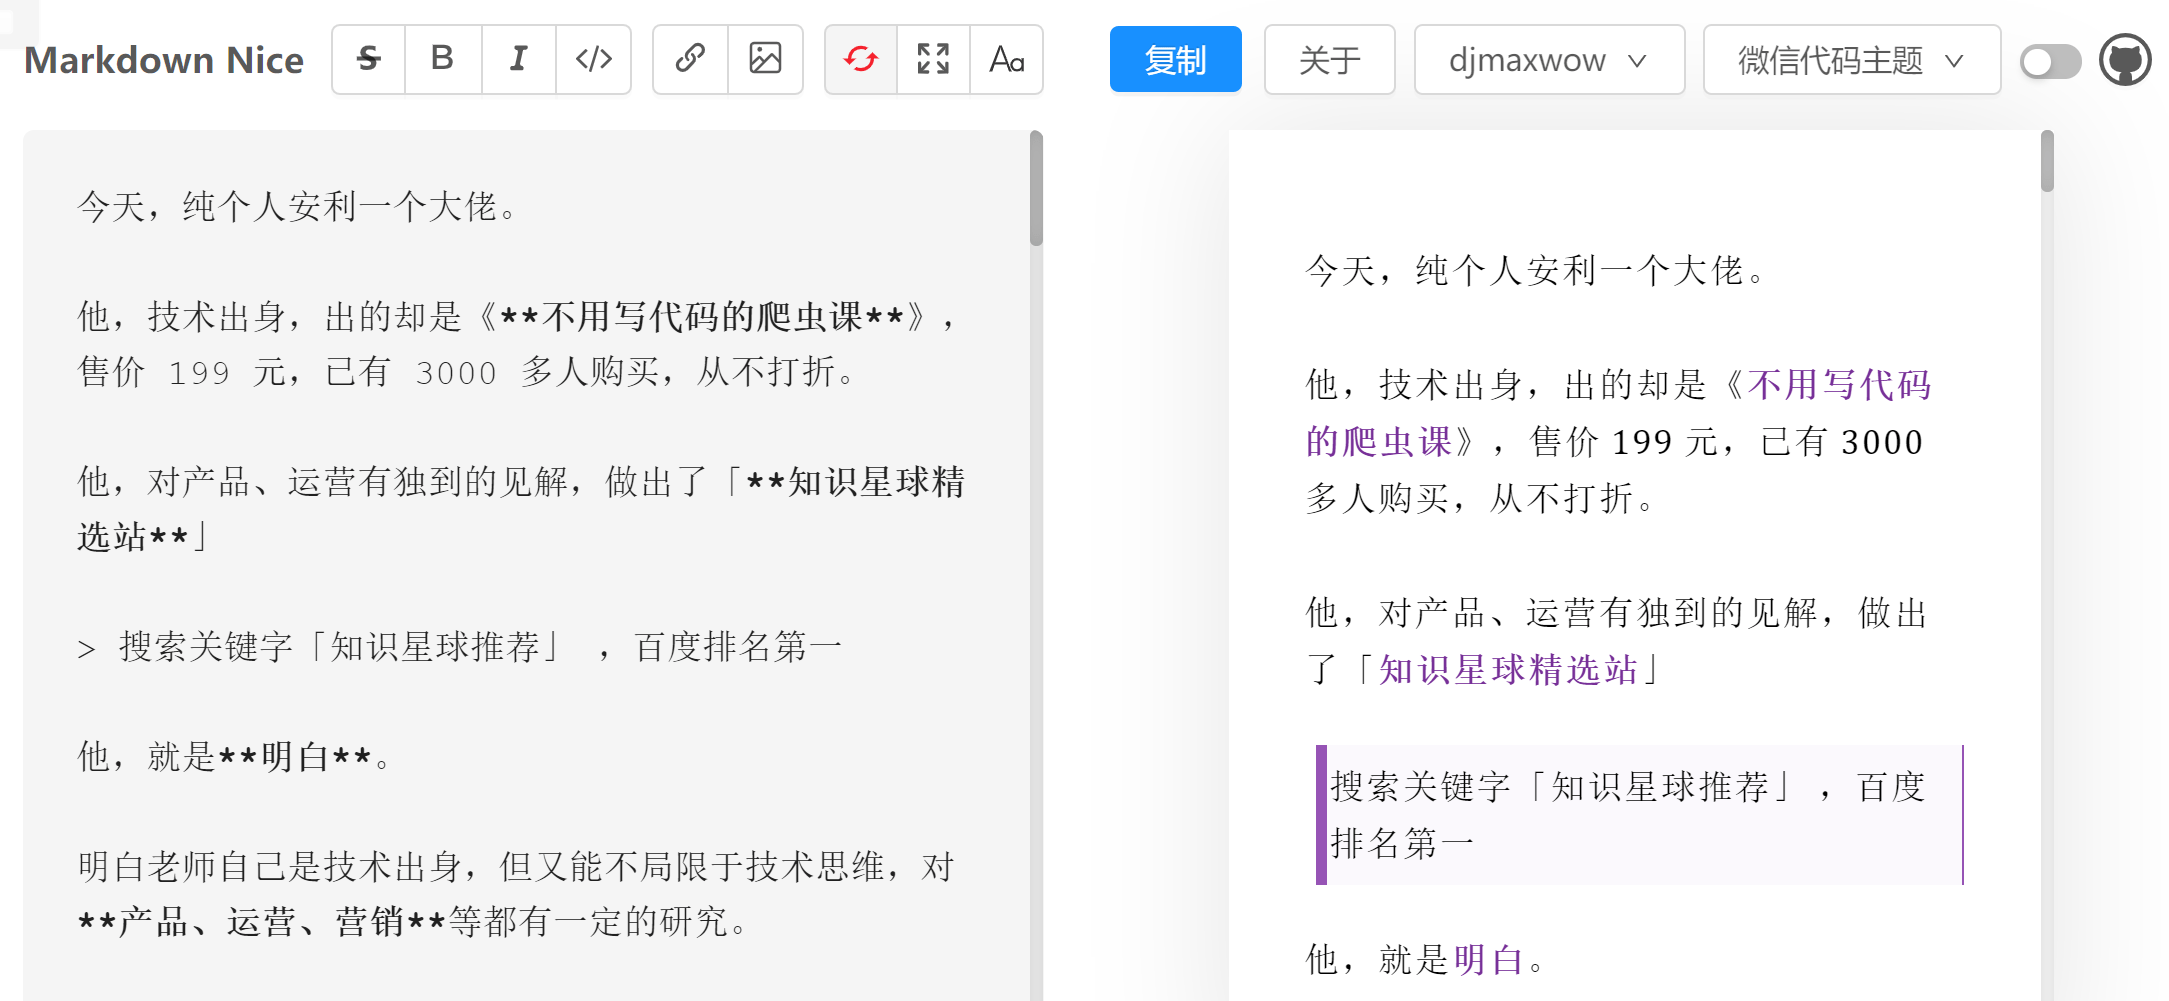Expand the djmaxwow dropdown

pos(1549,60)
